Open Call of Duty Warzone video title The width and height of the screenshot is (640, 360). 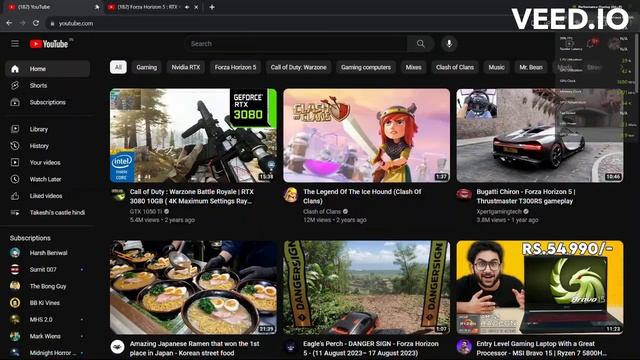click(x=192, y=196)
